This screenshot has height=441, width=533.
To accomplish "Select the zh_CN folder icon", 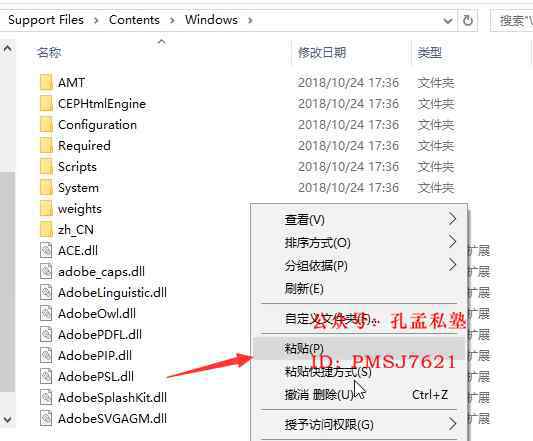I will tap(46, 230).
